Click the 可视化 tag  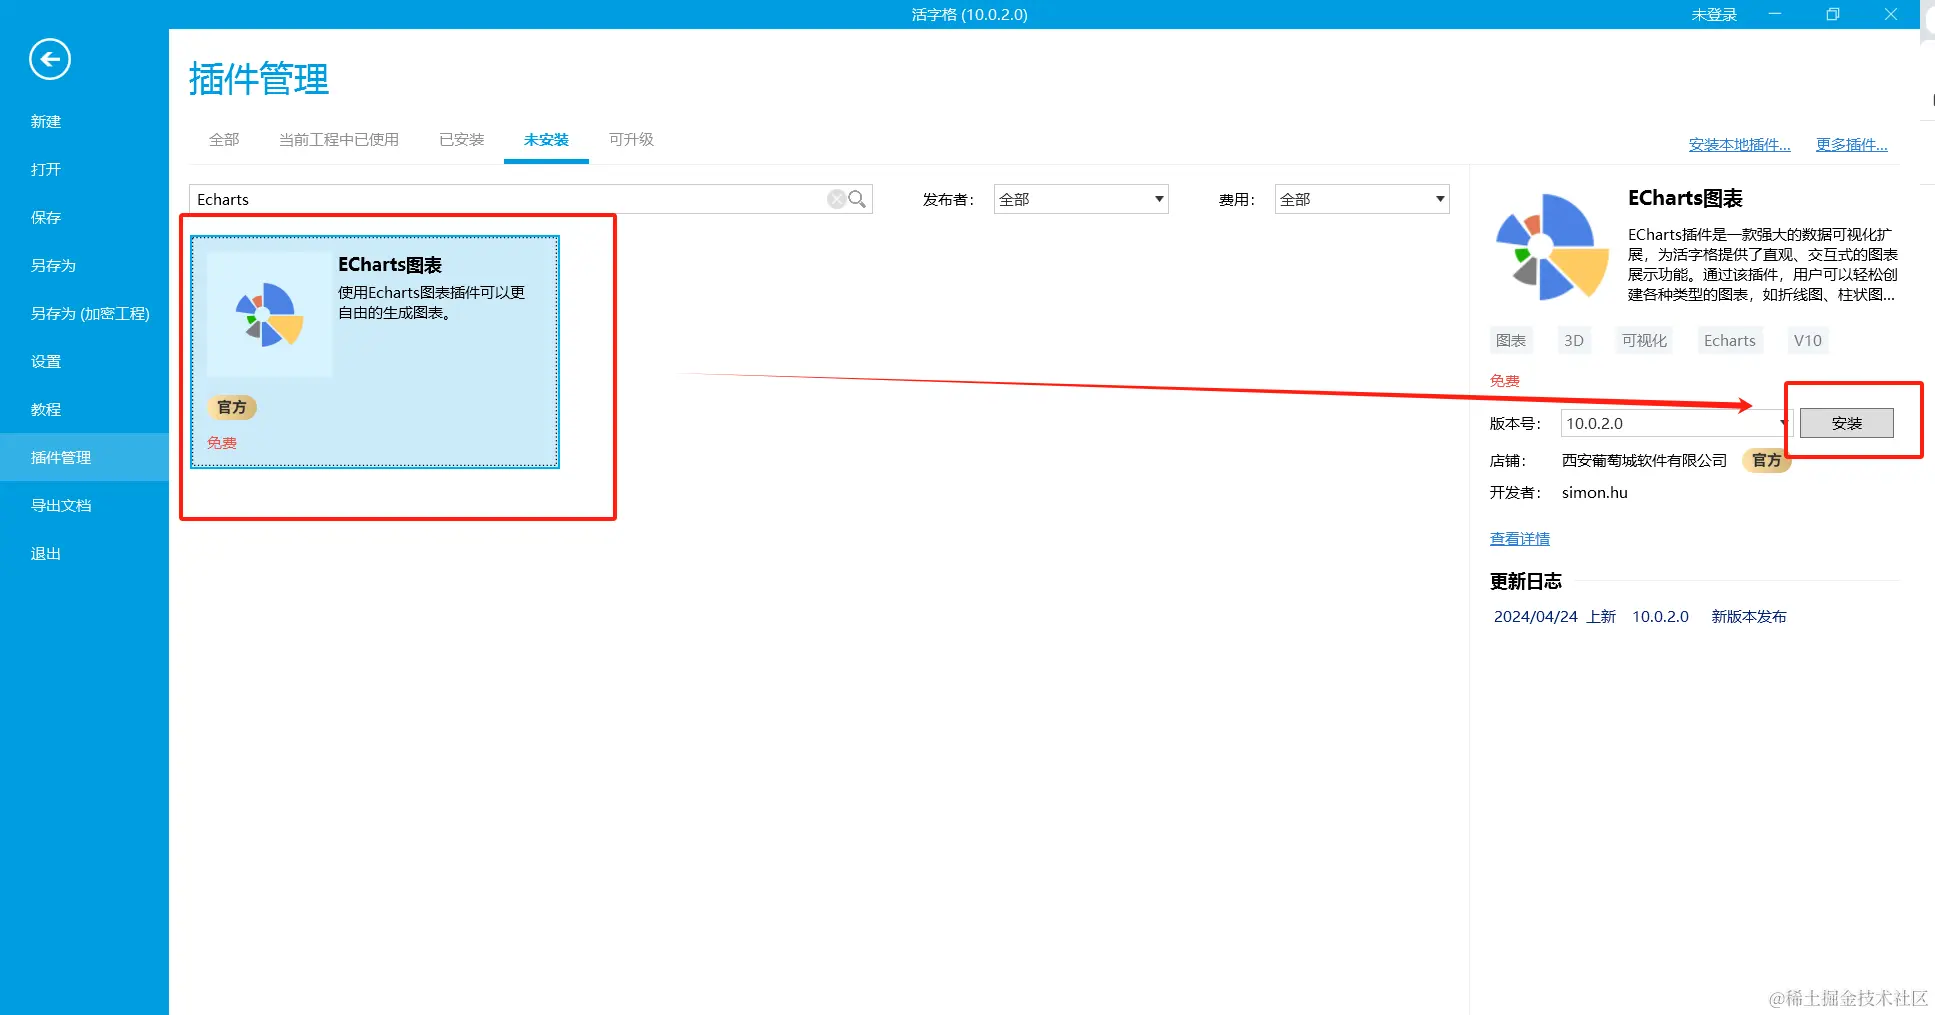pyautogui.click(x=1644, y=340)
